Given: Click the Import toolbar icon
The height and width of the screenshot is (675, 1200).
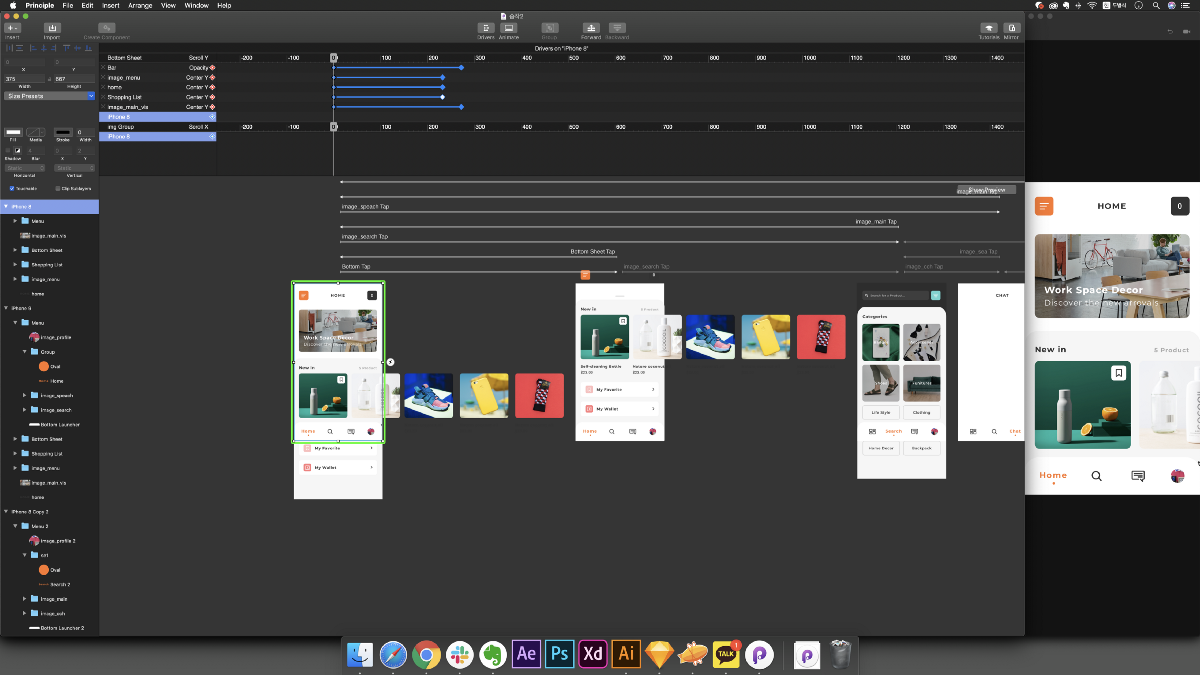Looking at the screenshot, I should tap(52, 28).
